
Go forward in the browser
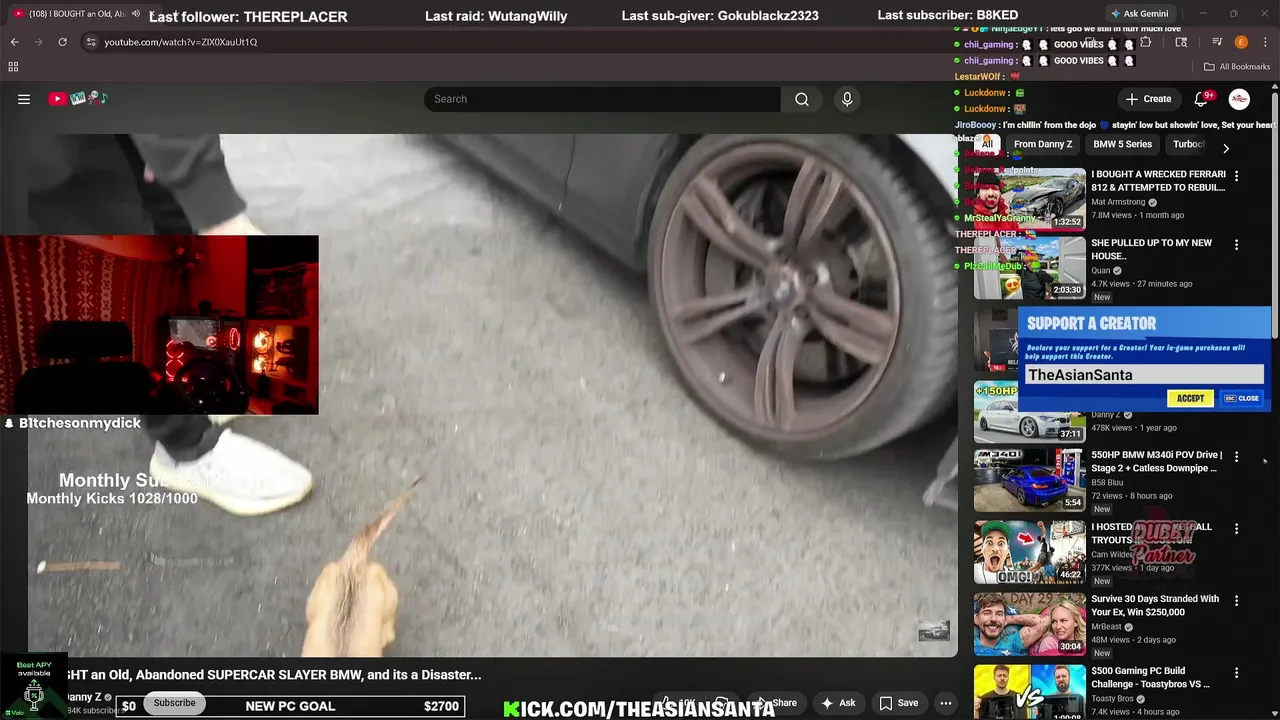coord(38,42)
